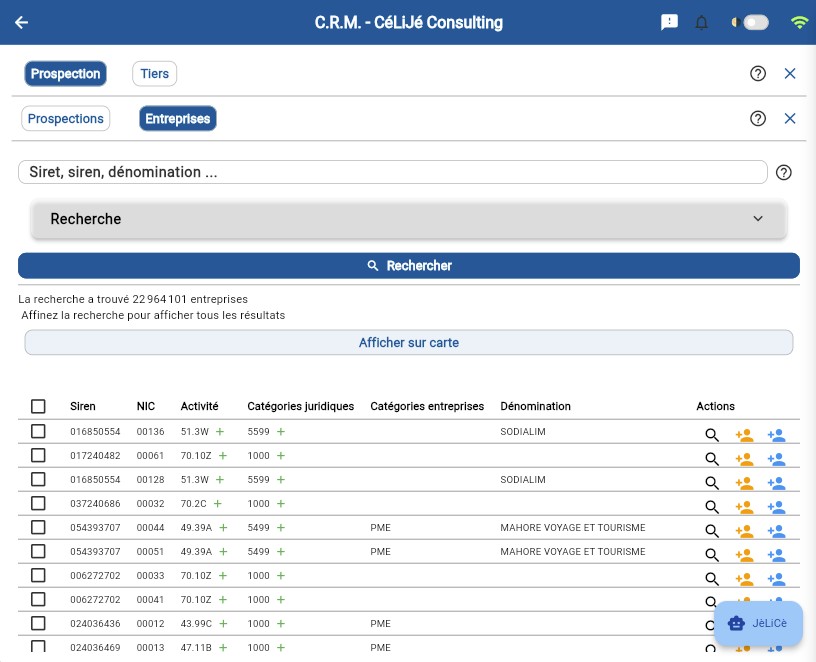Tick checkbox of first MAHORE VOYAGE row
The height and width of the screenshot is (662, 816).
pyautogui.click(x=38, y=528)
